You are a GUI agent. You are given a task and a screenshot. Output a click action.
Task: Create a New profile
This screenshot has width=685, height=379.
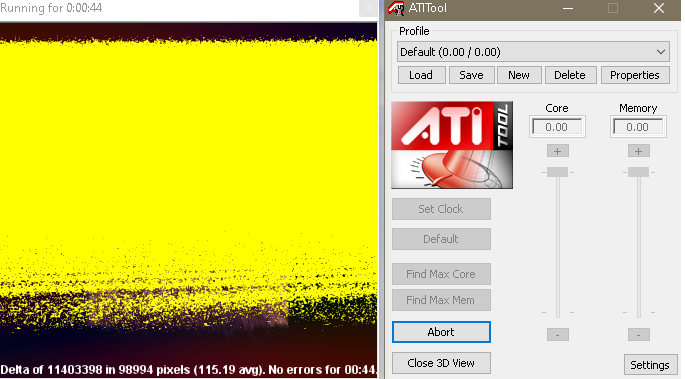519,75
